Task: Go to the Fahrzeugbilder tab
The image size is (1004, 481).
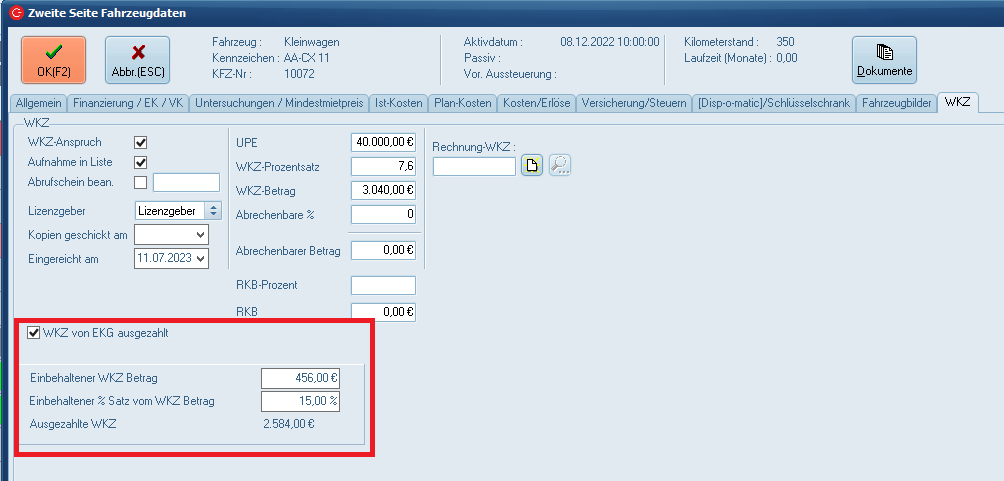Action: [x=897, y=103]
